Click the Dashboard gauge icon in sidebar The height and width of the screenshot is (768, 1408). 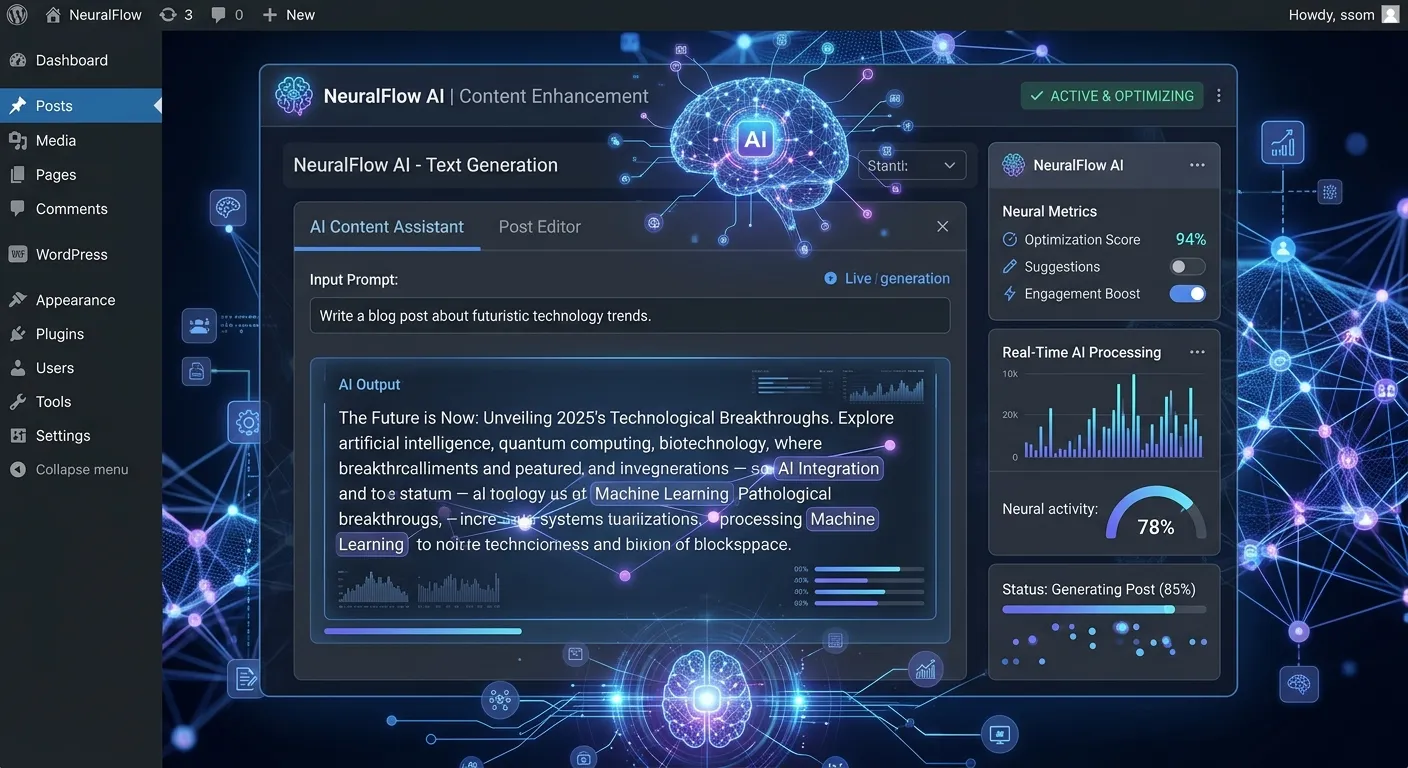point(18,60)
